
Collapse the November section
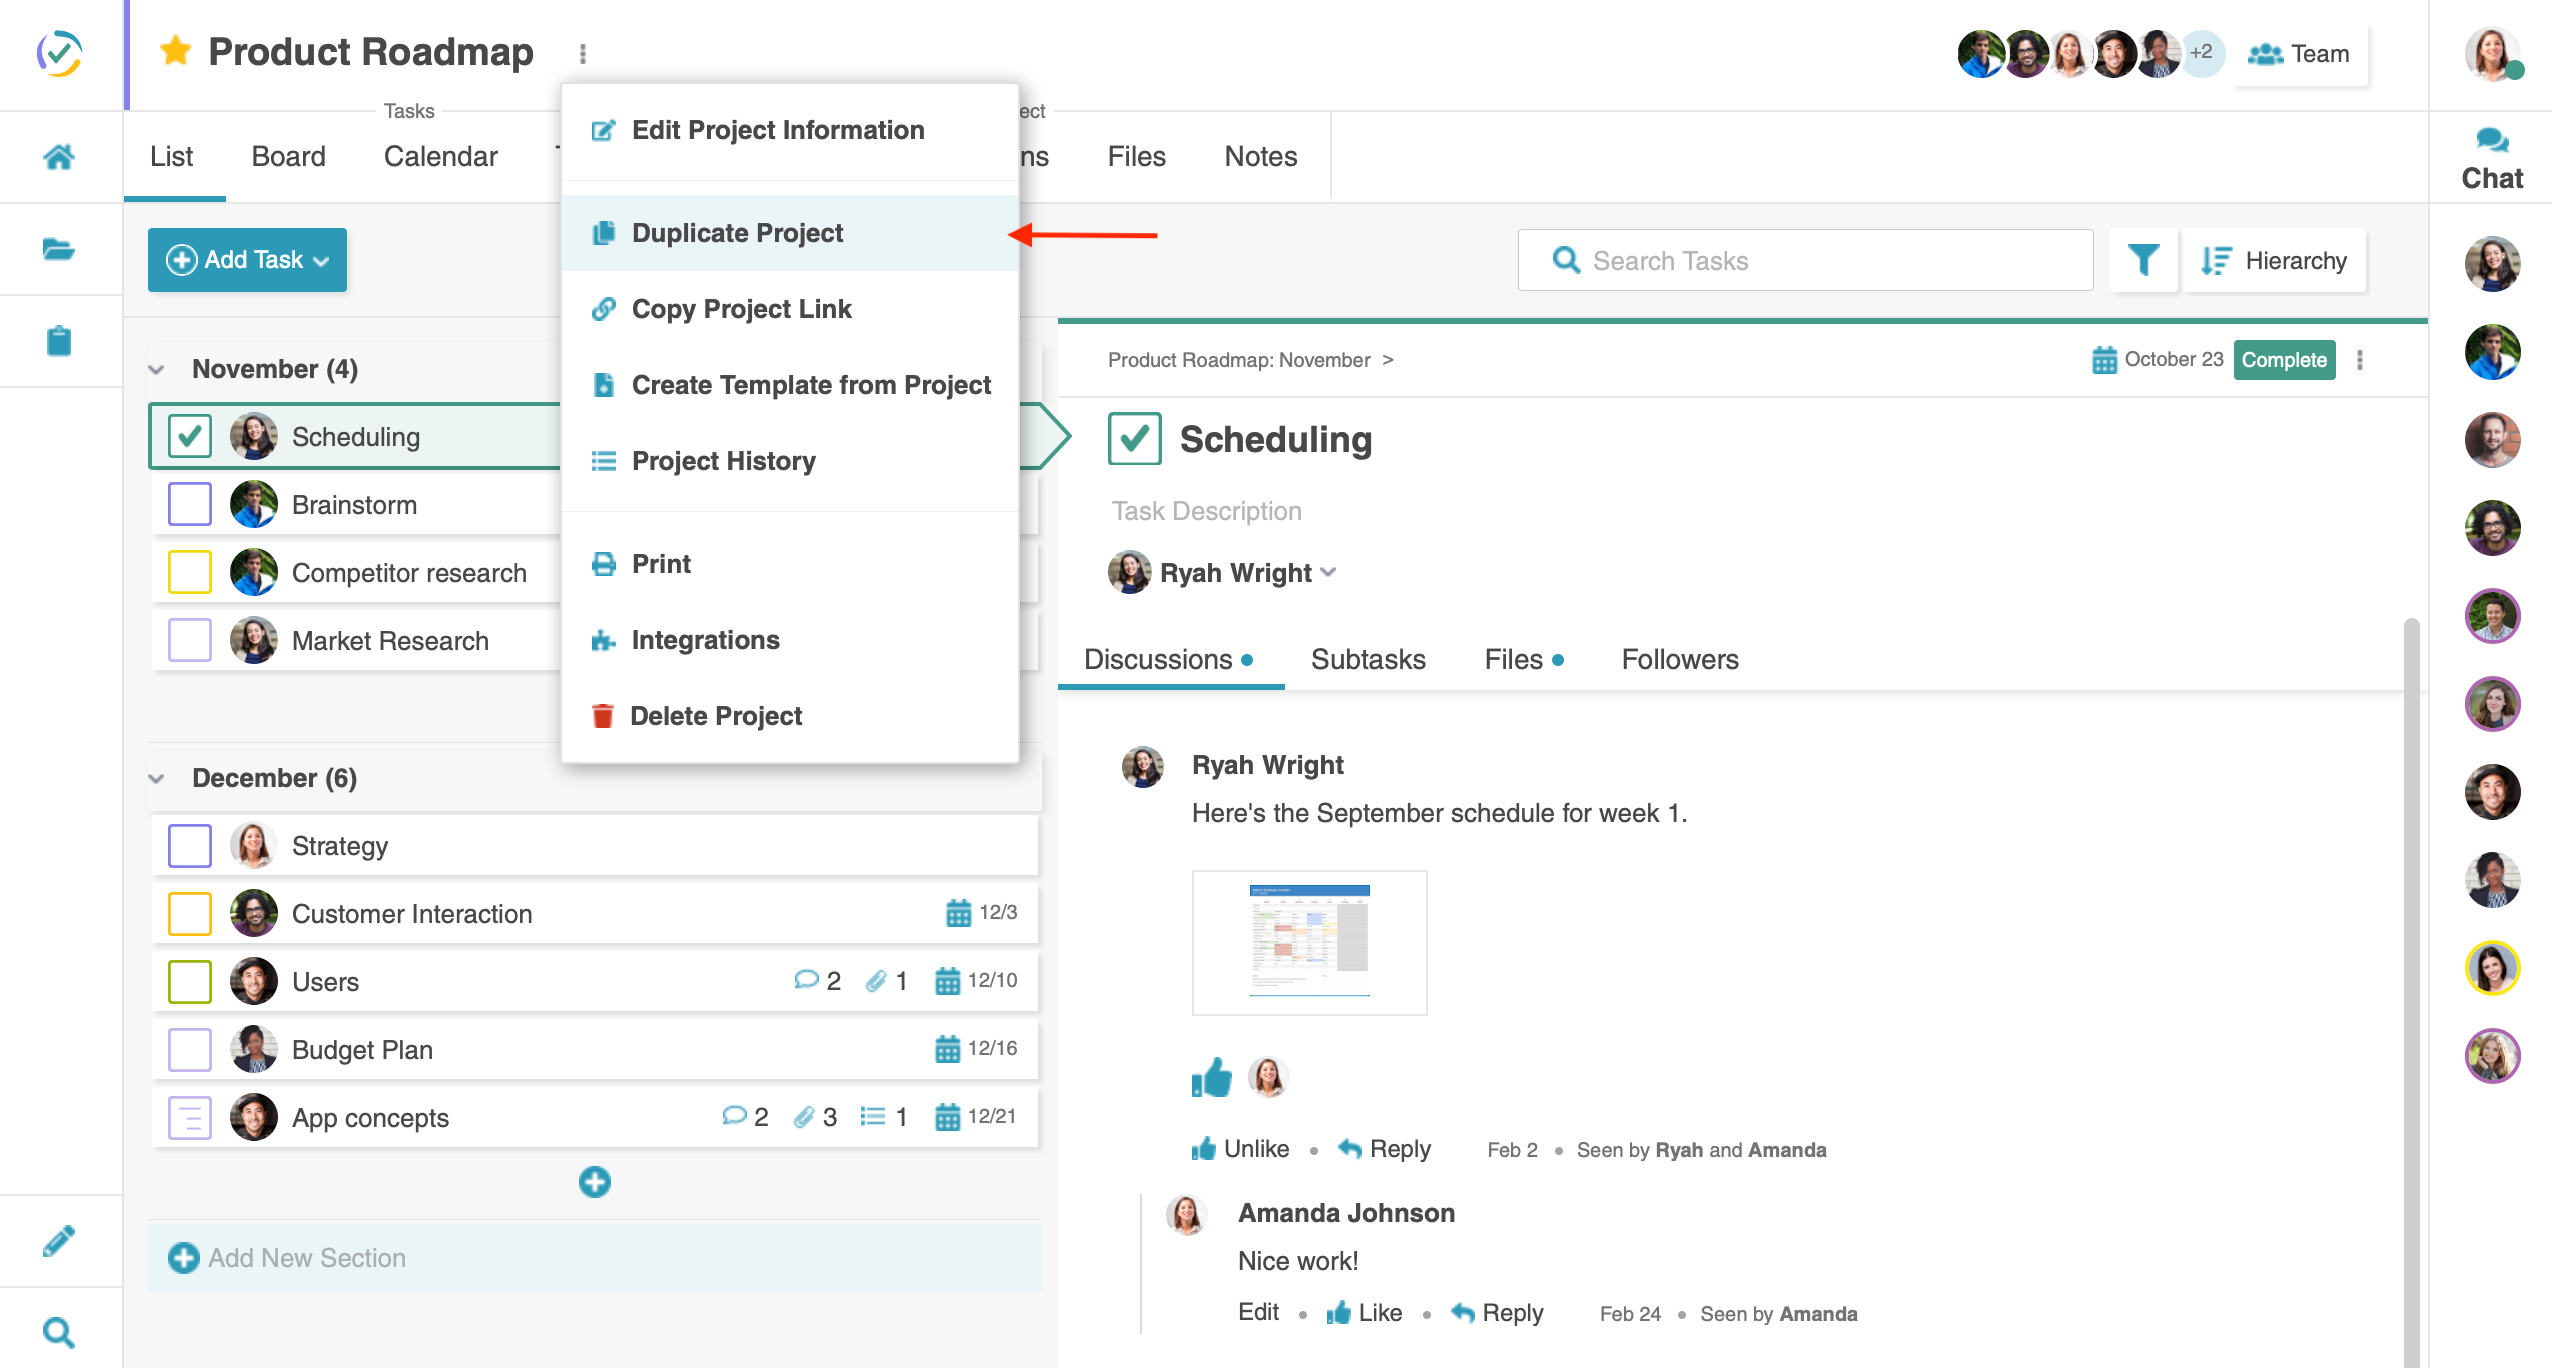pyautogui.click(x=158, y=368)
